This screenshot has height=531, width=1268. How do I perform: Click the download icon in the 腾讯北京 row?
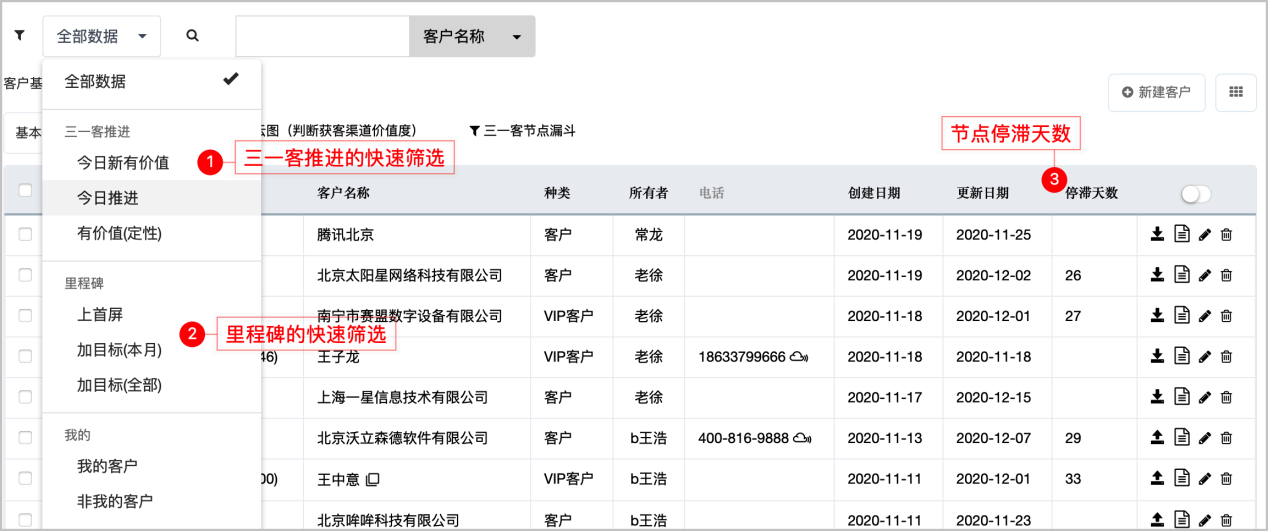click(x=1157, y=234)
